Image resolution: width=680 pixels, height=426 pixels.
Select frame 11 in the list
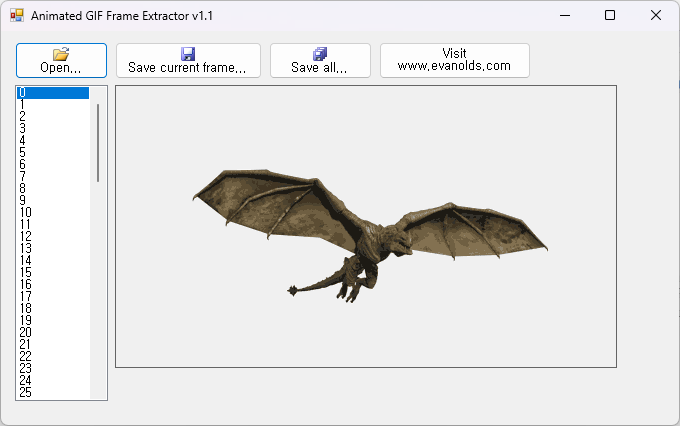pyautogui.click(x=53, y=225)
